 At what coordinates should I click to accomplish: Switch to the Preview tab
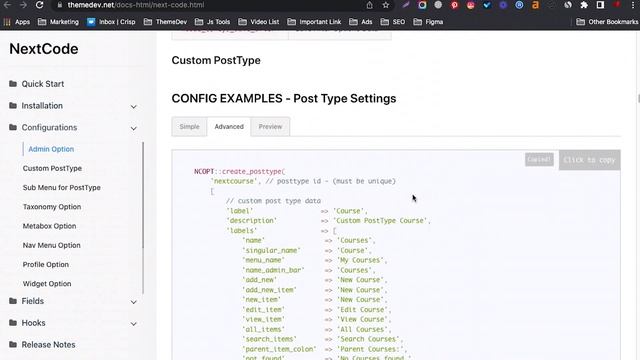click(x=270, y=127)
